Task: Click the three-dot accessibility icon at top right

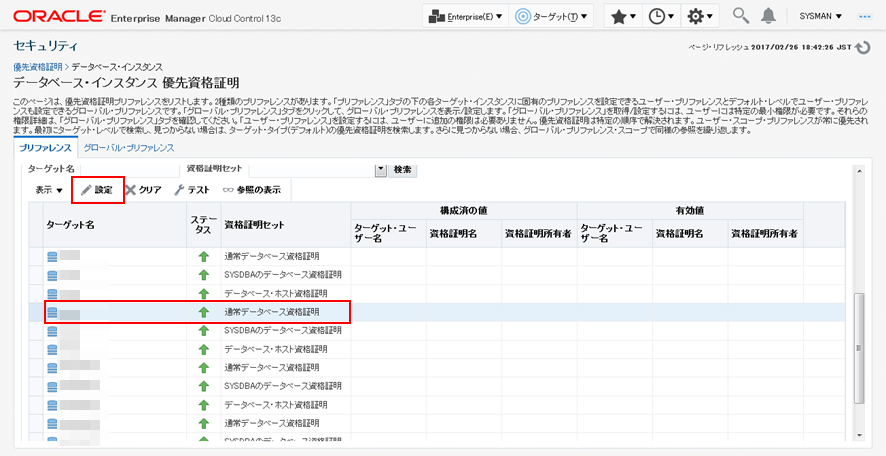Action: [865, 16]
